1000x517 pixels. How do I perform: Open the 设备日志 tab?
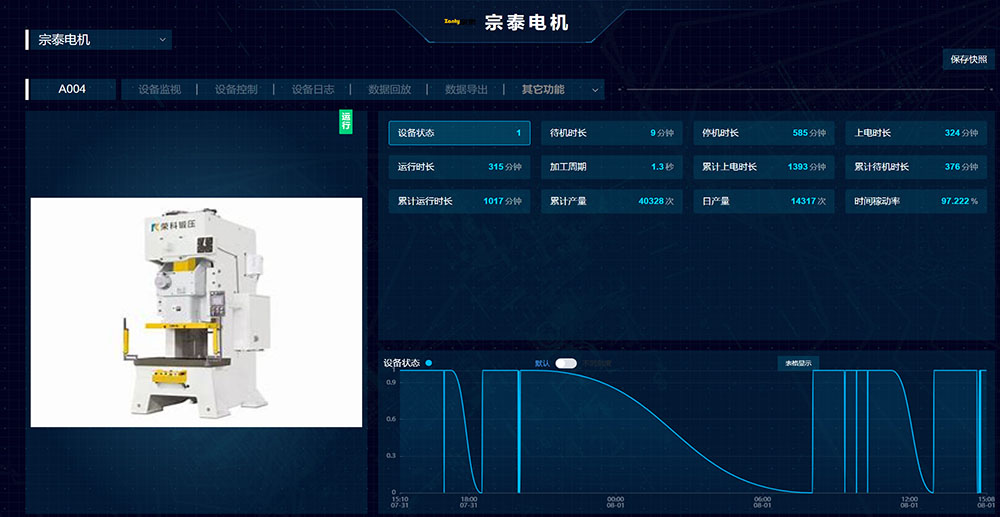313,90
